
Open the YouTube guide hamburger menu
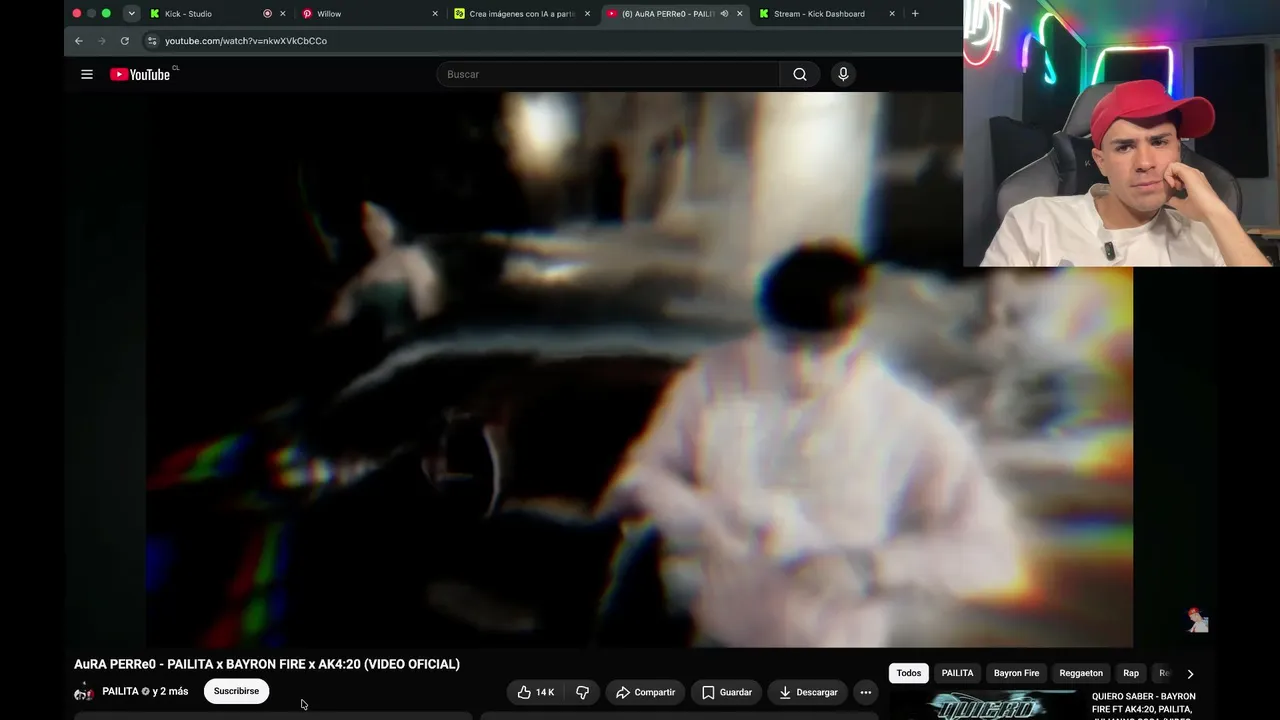coord(87,74)
